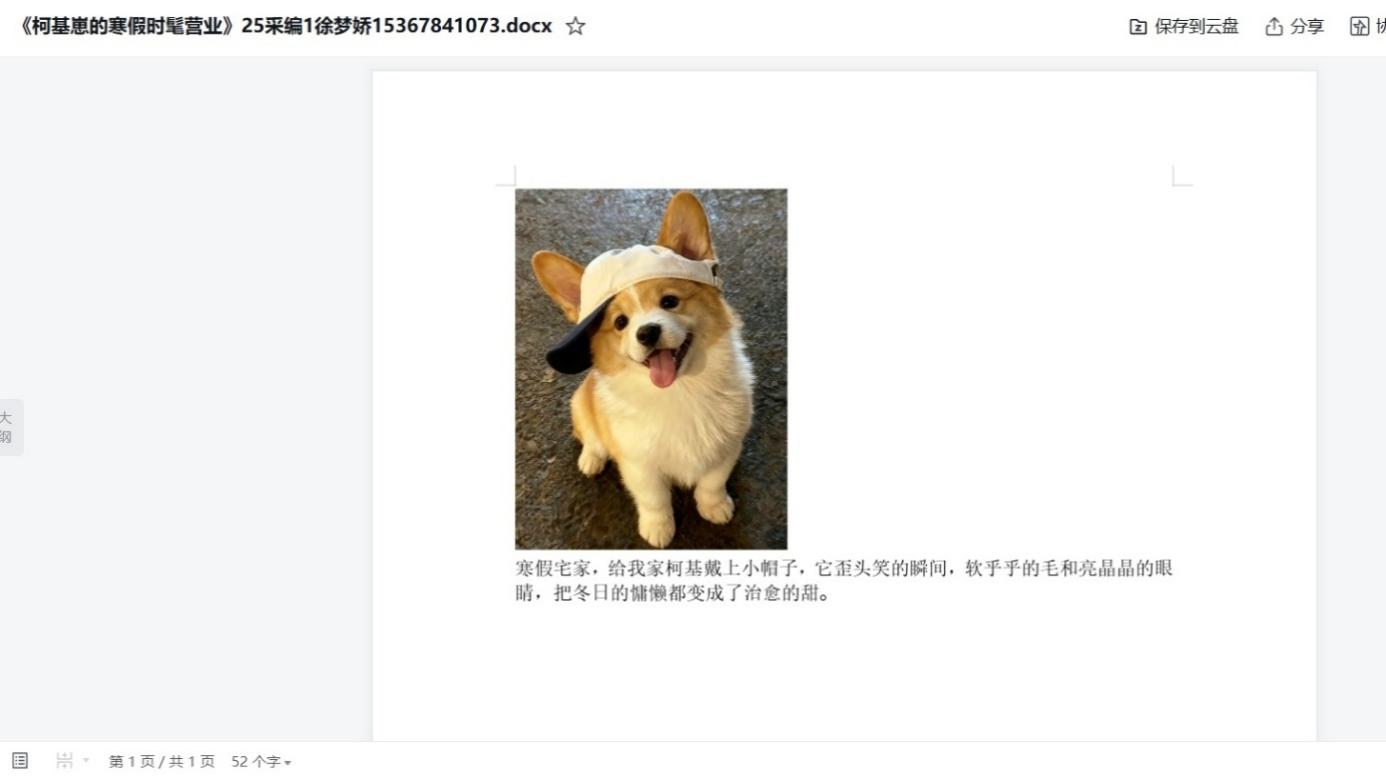
Task: Click the 分享 upload arrow icon
Action: pos(1274,27)
